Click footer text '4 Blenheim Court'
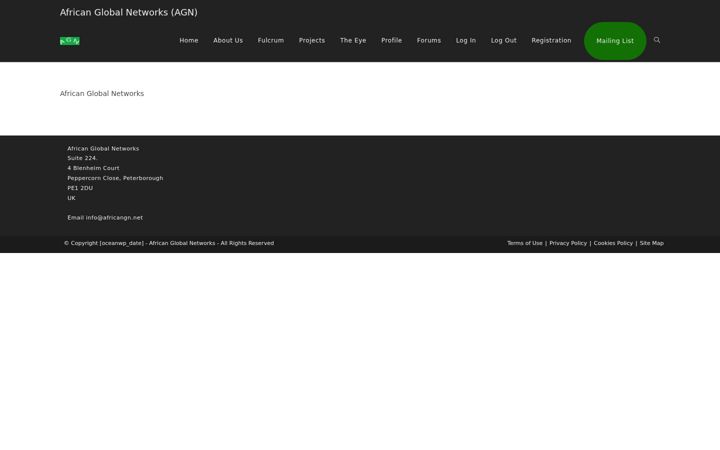The width and height of the screenshot is (720, 450). click(x=93, y=168)
